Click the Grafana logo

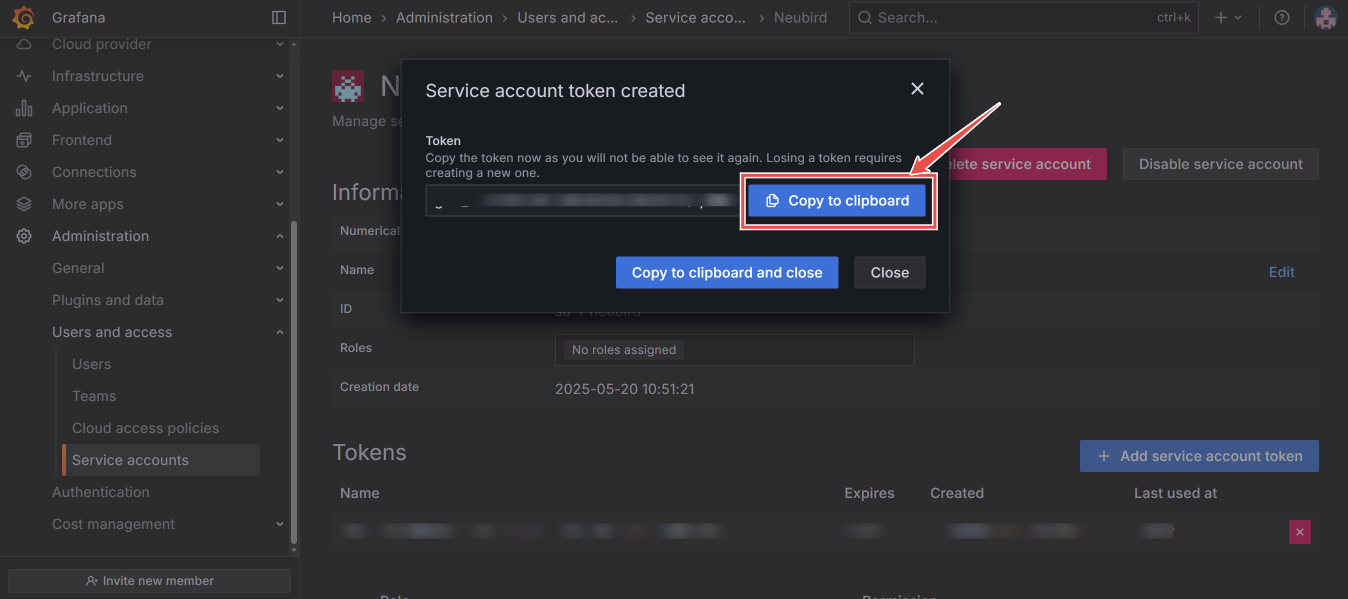[22, 17]
